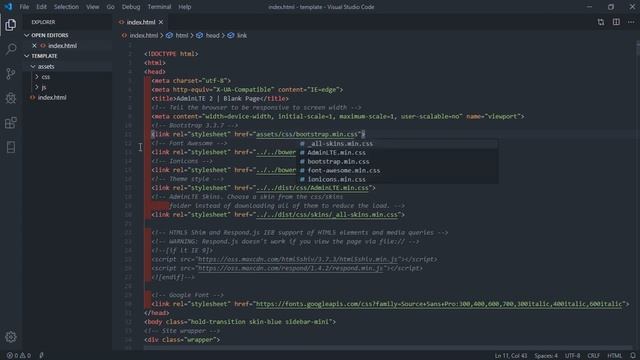Click link in the breadcrumb
The height and width of the screenshot is (360, 640).
click(242, 36)
